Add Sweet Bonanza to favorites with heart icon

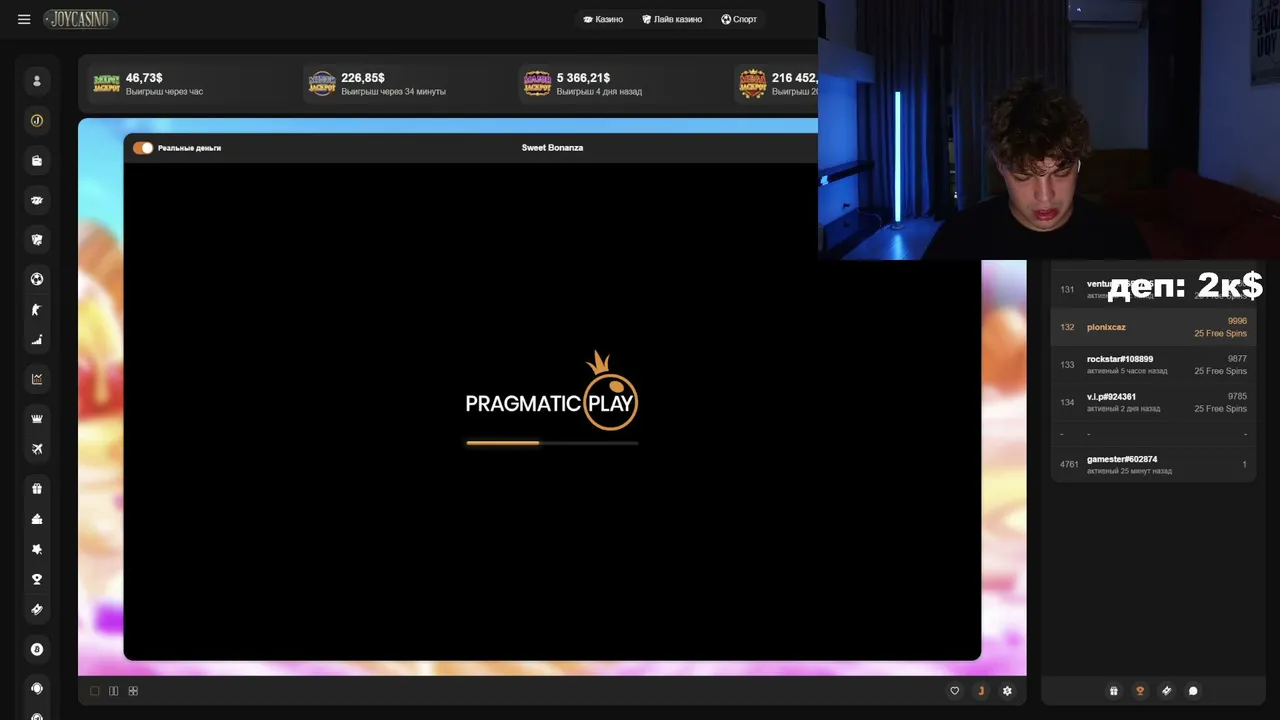click(x=954, y=691)
